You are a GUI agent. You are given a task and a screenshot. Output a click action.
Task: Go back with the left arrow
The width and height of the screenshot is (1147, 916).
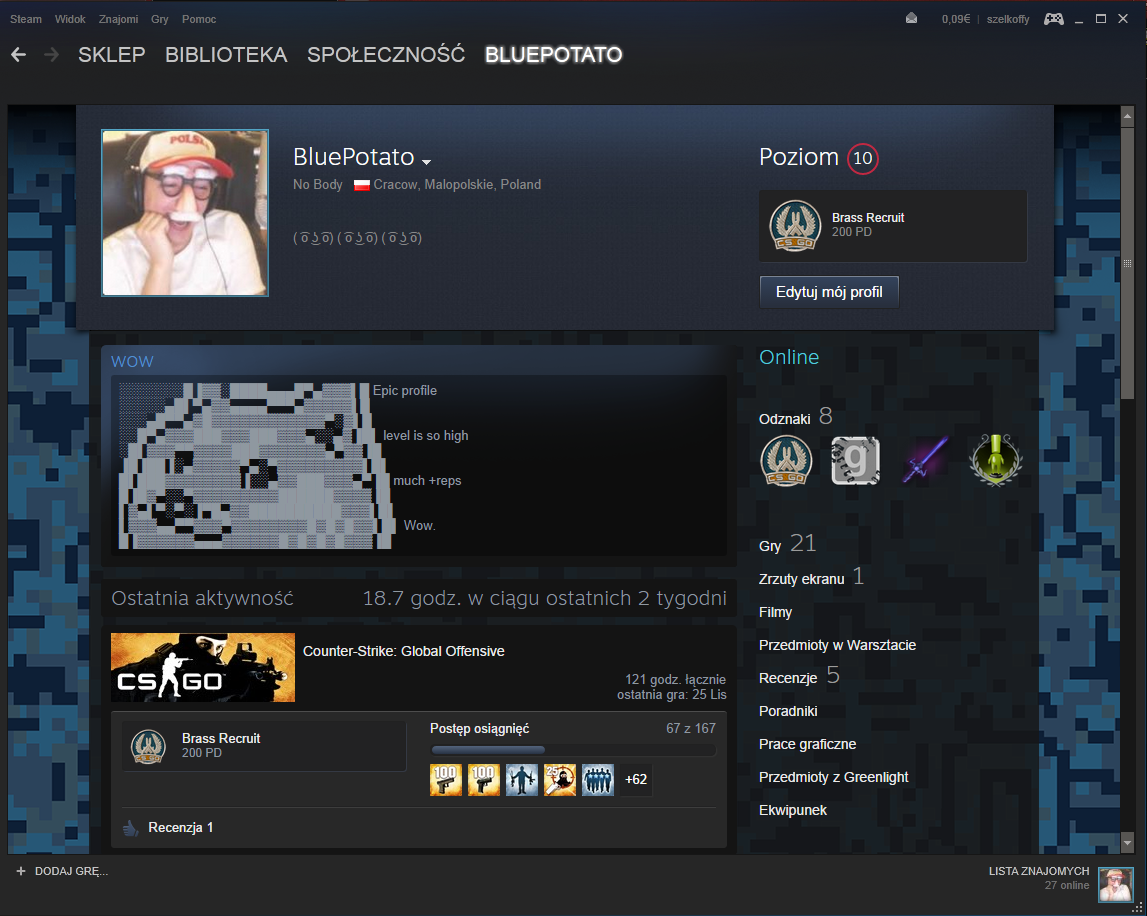(x=18, y=54)
